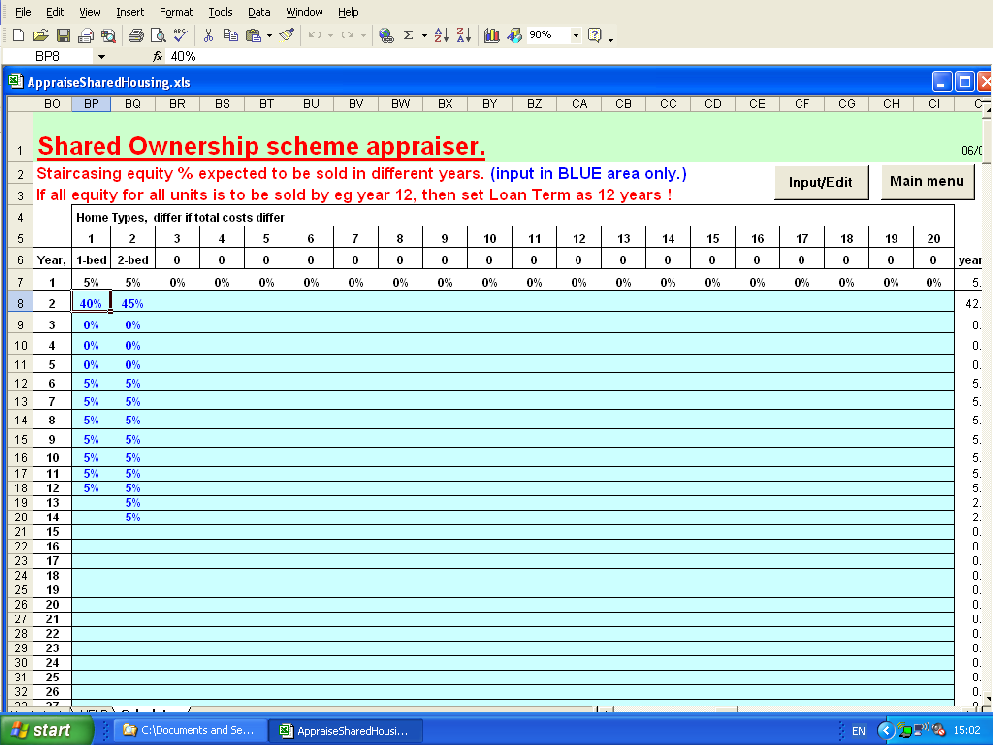Open the Format menu
This screenshot has width=993, height=745.
click(177, 12)
